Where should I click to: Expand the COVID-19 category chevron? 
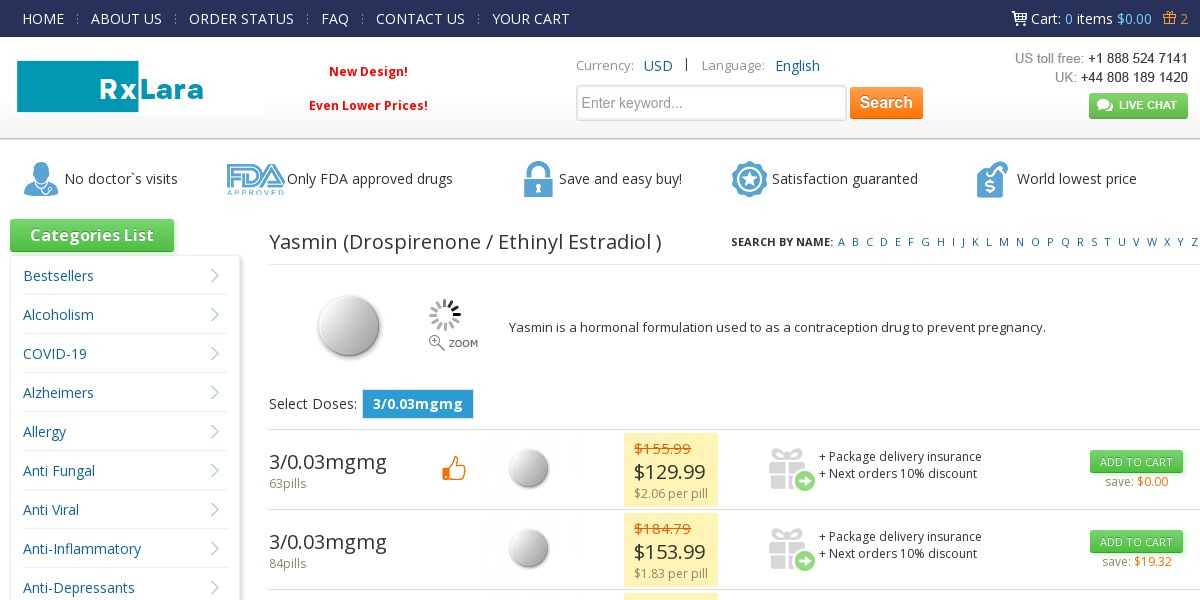(215, 353)
